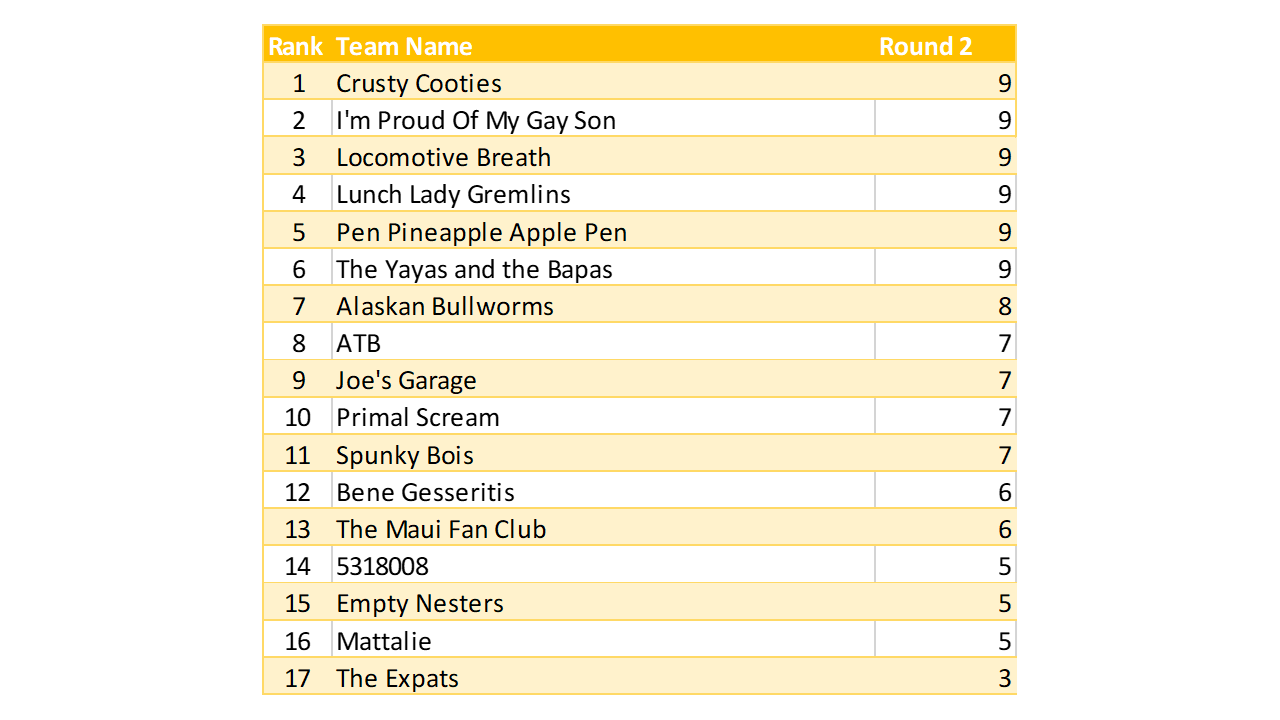Select the Mattalie team cell
This screenshot has height=720, width=1280.
coord(384,641)
